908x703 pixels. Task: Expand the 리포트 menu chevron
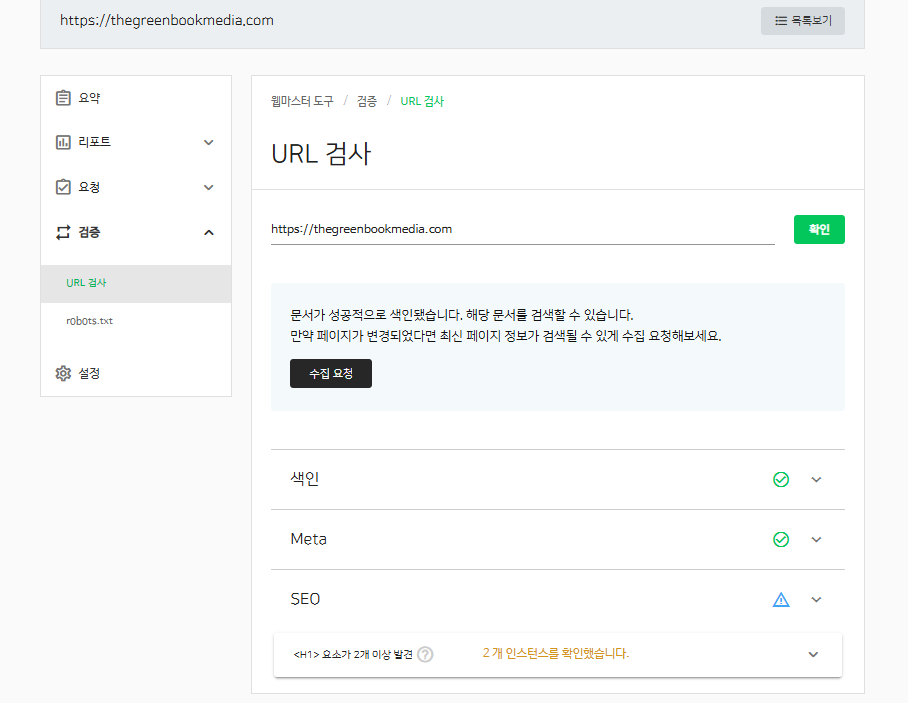pos(208,142)
